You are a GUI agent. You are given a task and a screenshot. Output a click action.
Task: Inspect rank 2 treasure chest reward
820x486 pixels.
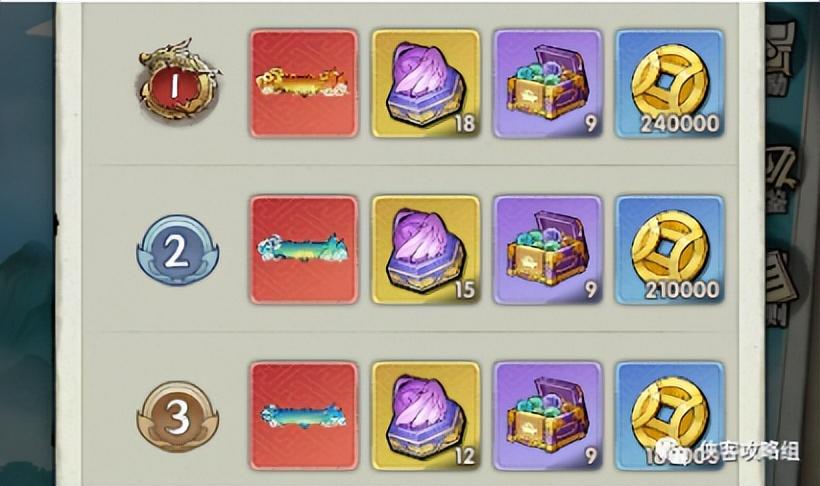click(548, 250)
